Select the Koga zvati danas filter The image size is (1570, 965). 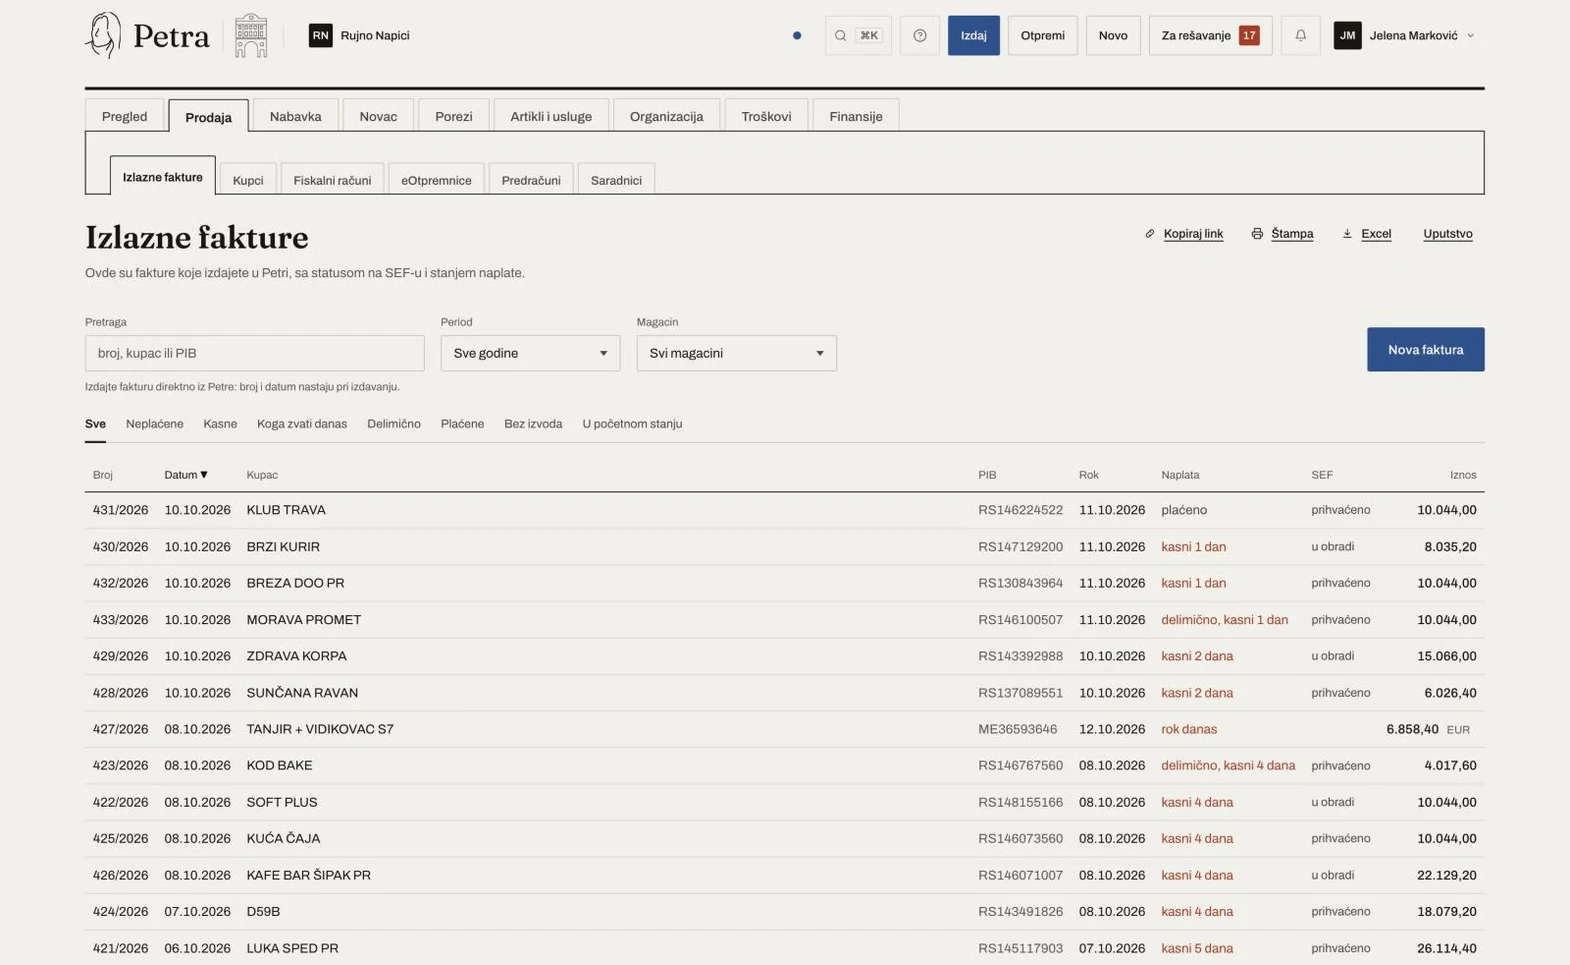(302, 424)
